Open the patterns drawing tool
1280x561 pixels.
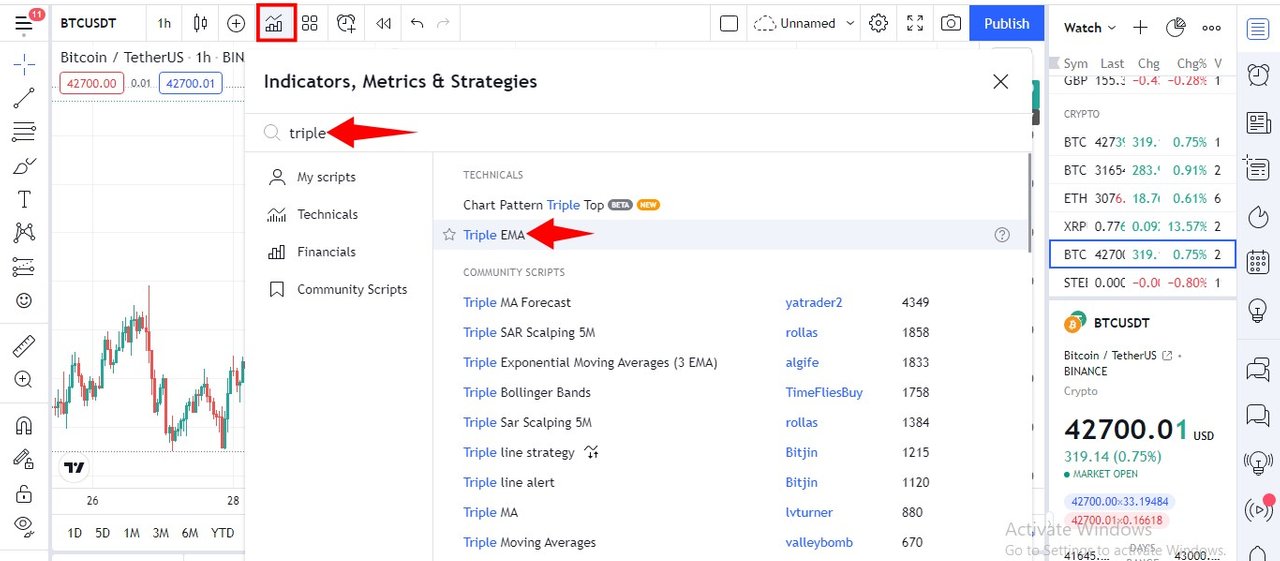coord(24,233)
